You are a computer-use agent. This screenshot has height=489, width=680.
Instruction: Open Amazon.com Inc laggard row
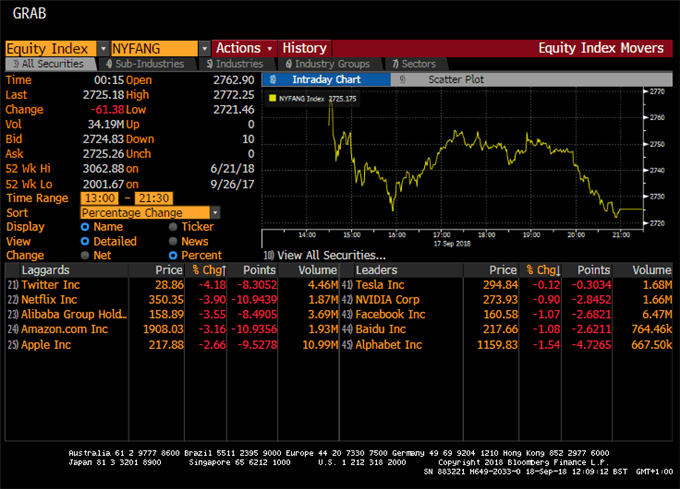tap(172, 329)
